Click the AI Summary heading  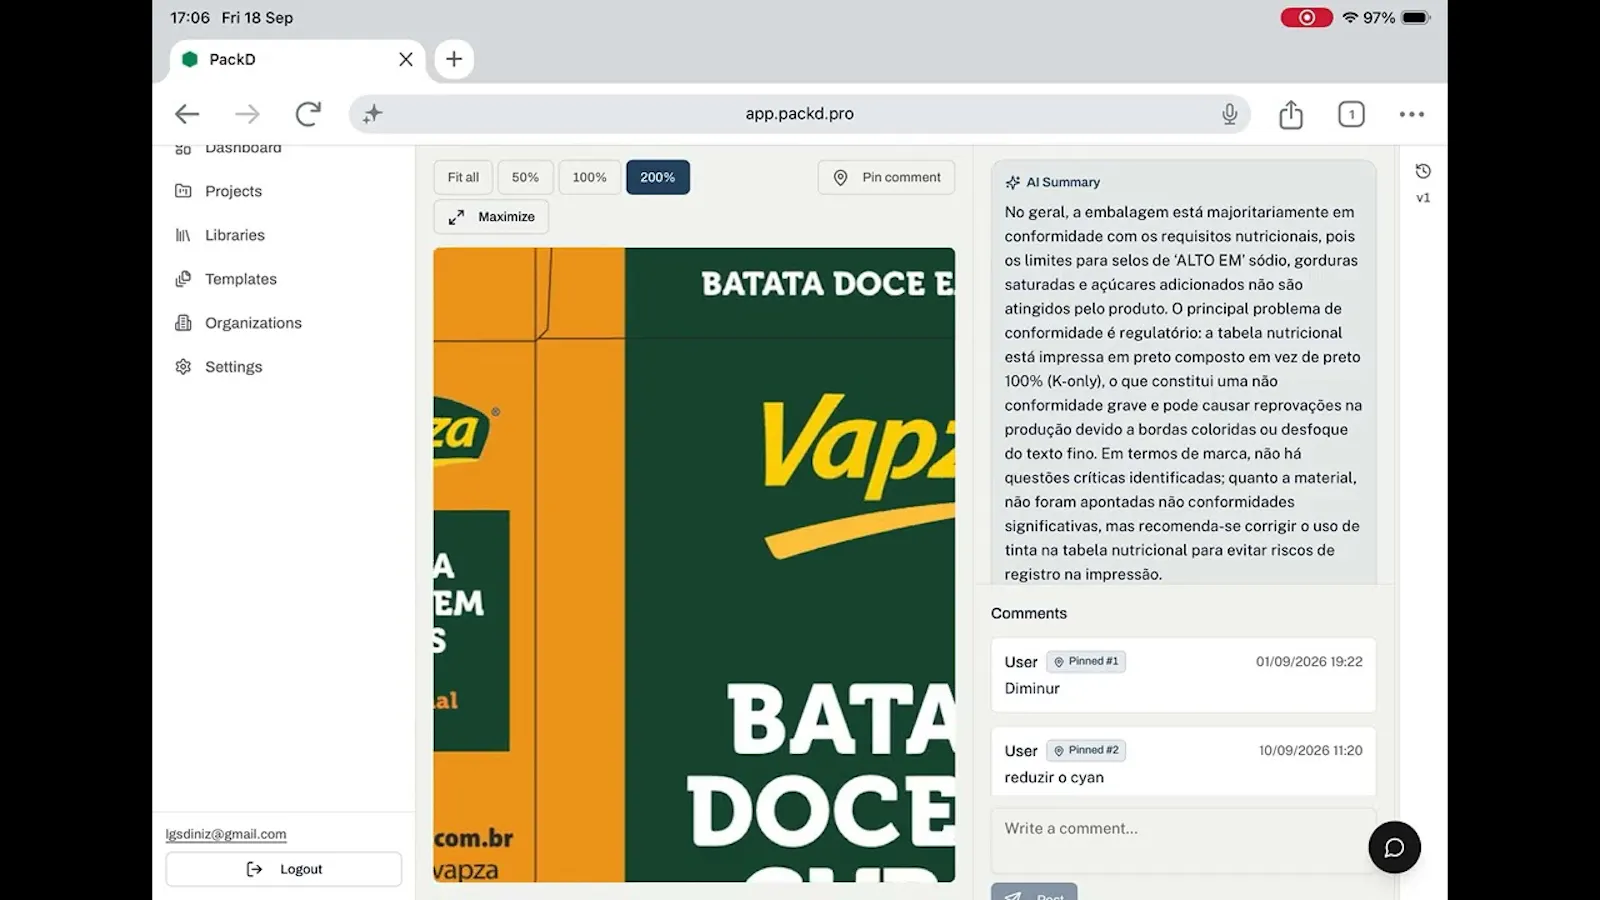click(x=1063, y=182)
